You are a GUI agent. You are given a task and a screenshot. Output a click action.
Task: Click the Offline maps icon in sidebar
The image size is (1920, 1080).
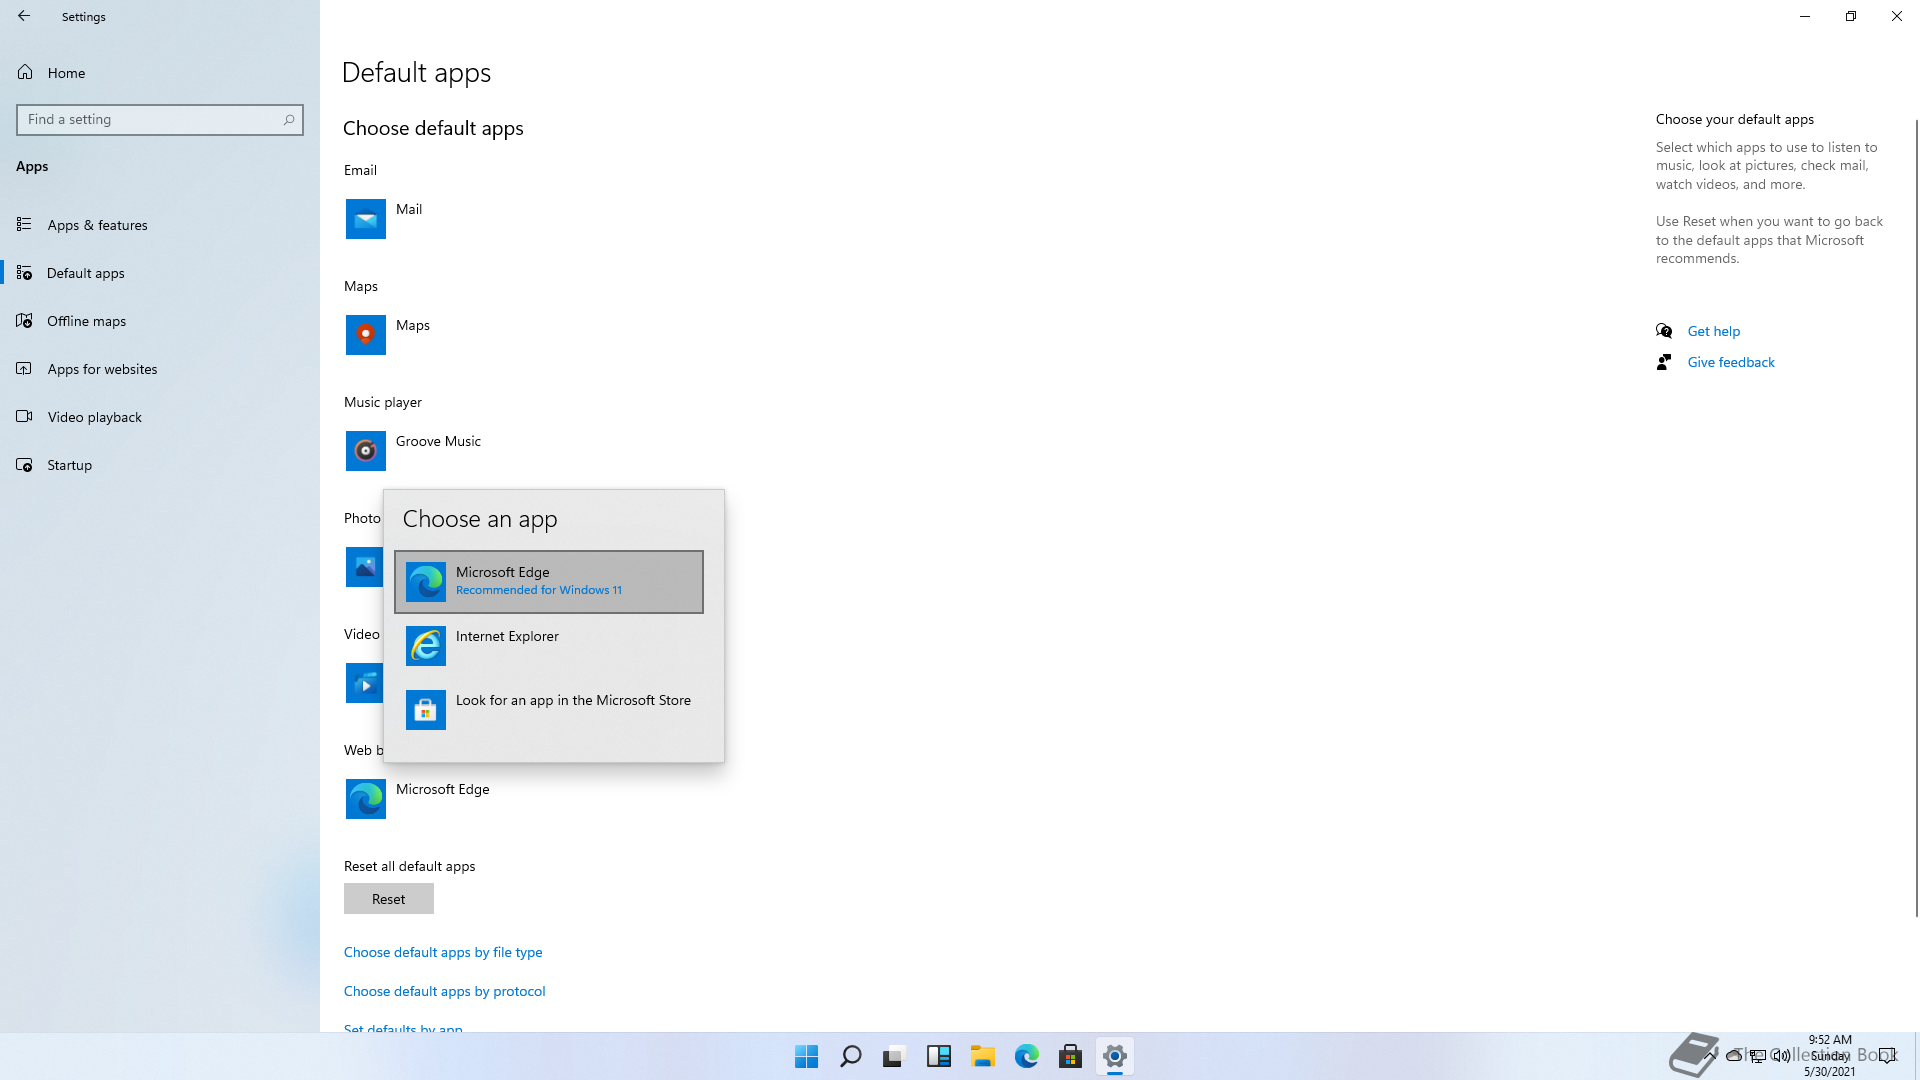coord(24,321)
